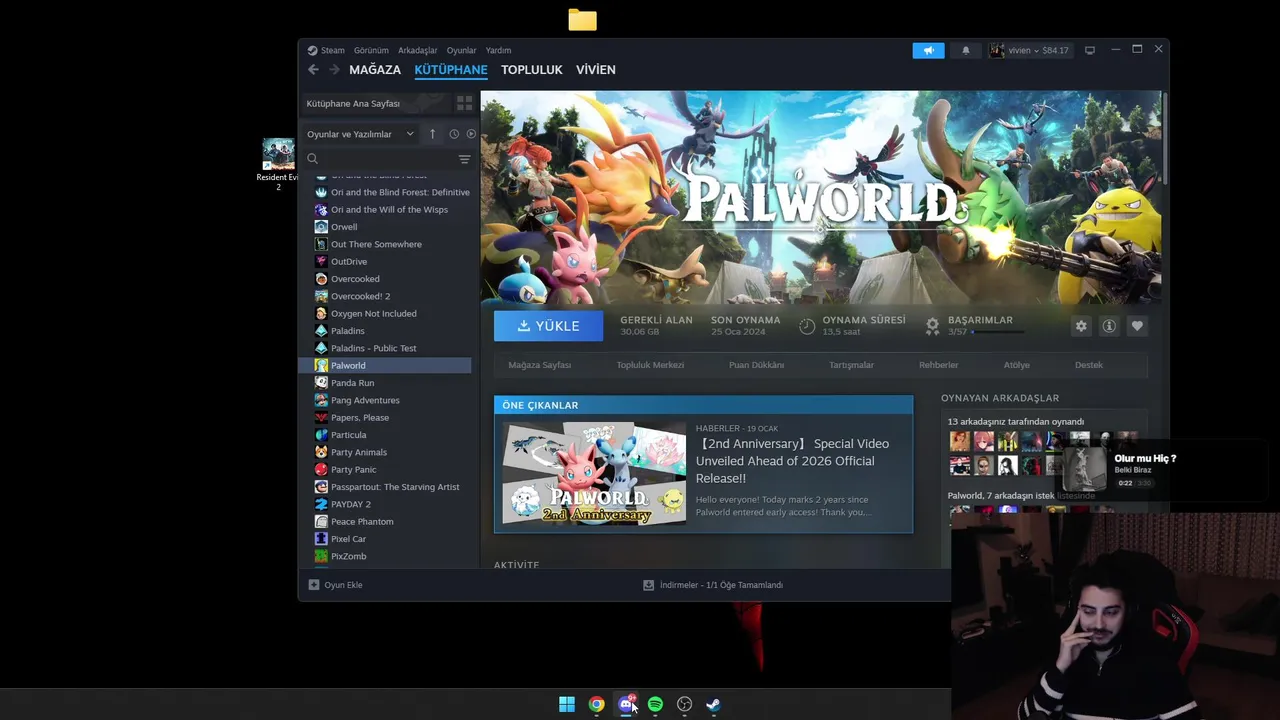Click the library search magnifier icon
Viewport: 1280px width, 720px height.
pos(312,159)
